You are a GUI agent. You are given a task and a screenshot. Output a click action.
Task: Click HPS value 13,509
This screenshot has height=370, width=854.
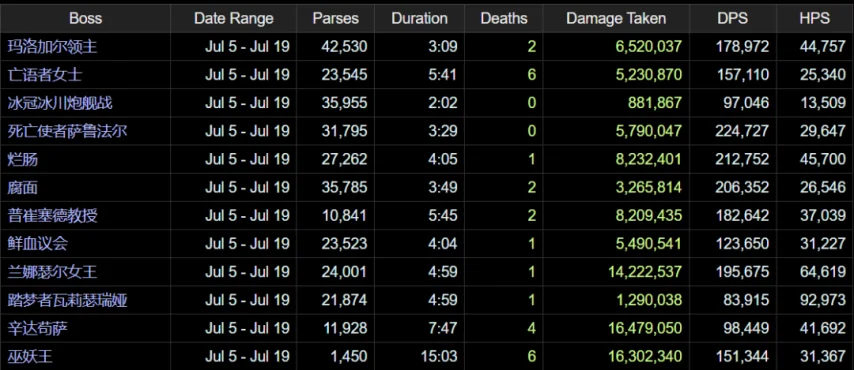823,103
